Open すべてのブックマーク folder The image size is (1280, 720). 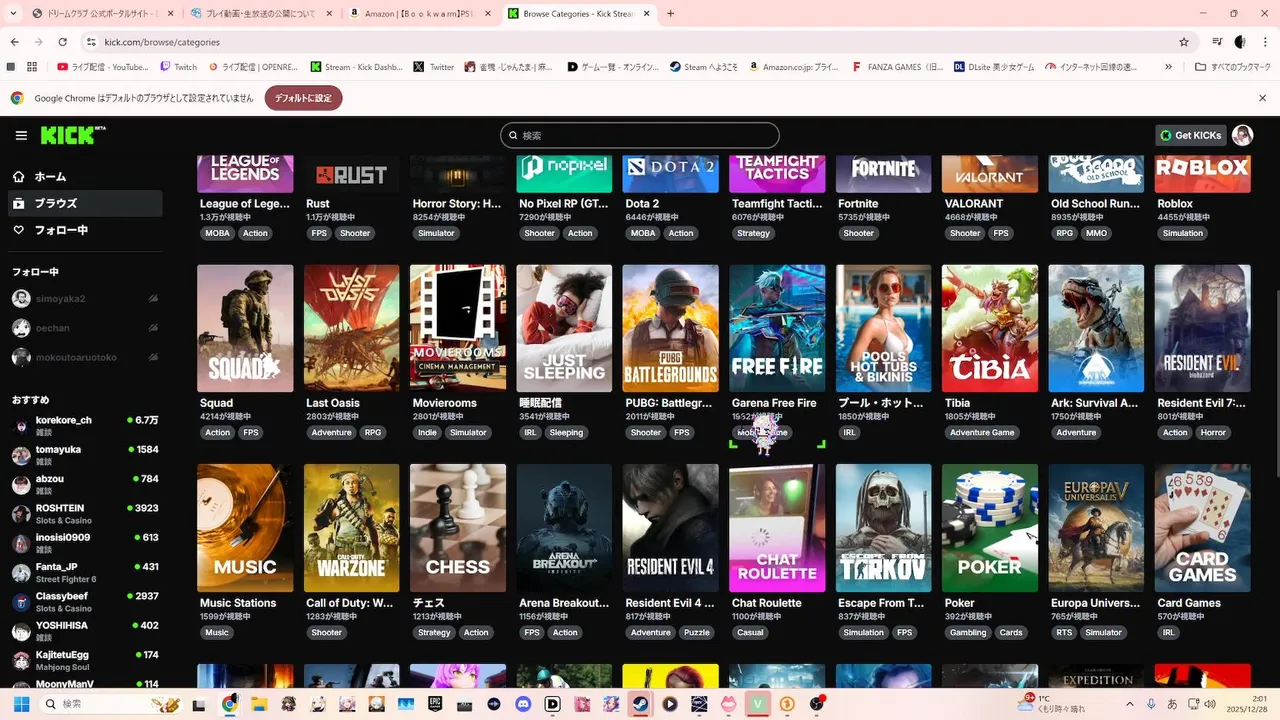click(x=1233, y=67)
